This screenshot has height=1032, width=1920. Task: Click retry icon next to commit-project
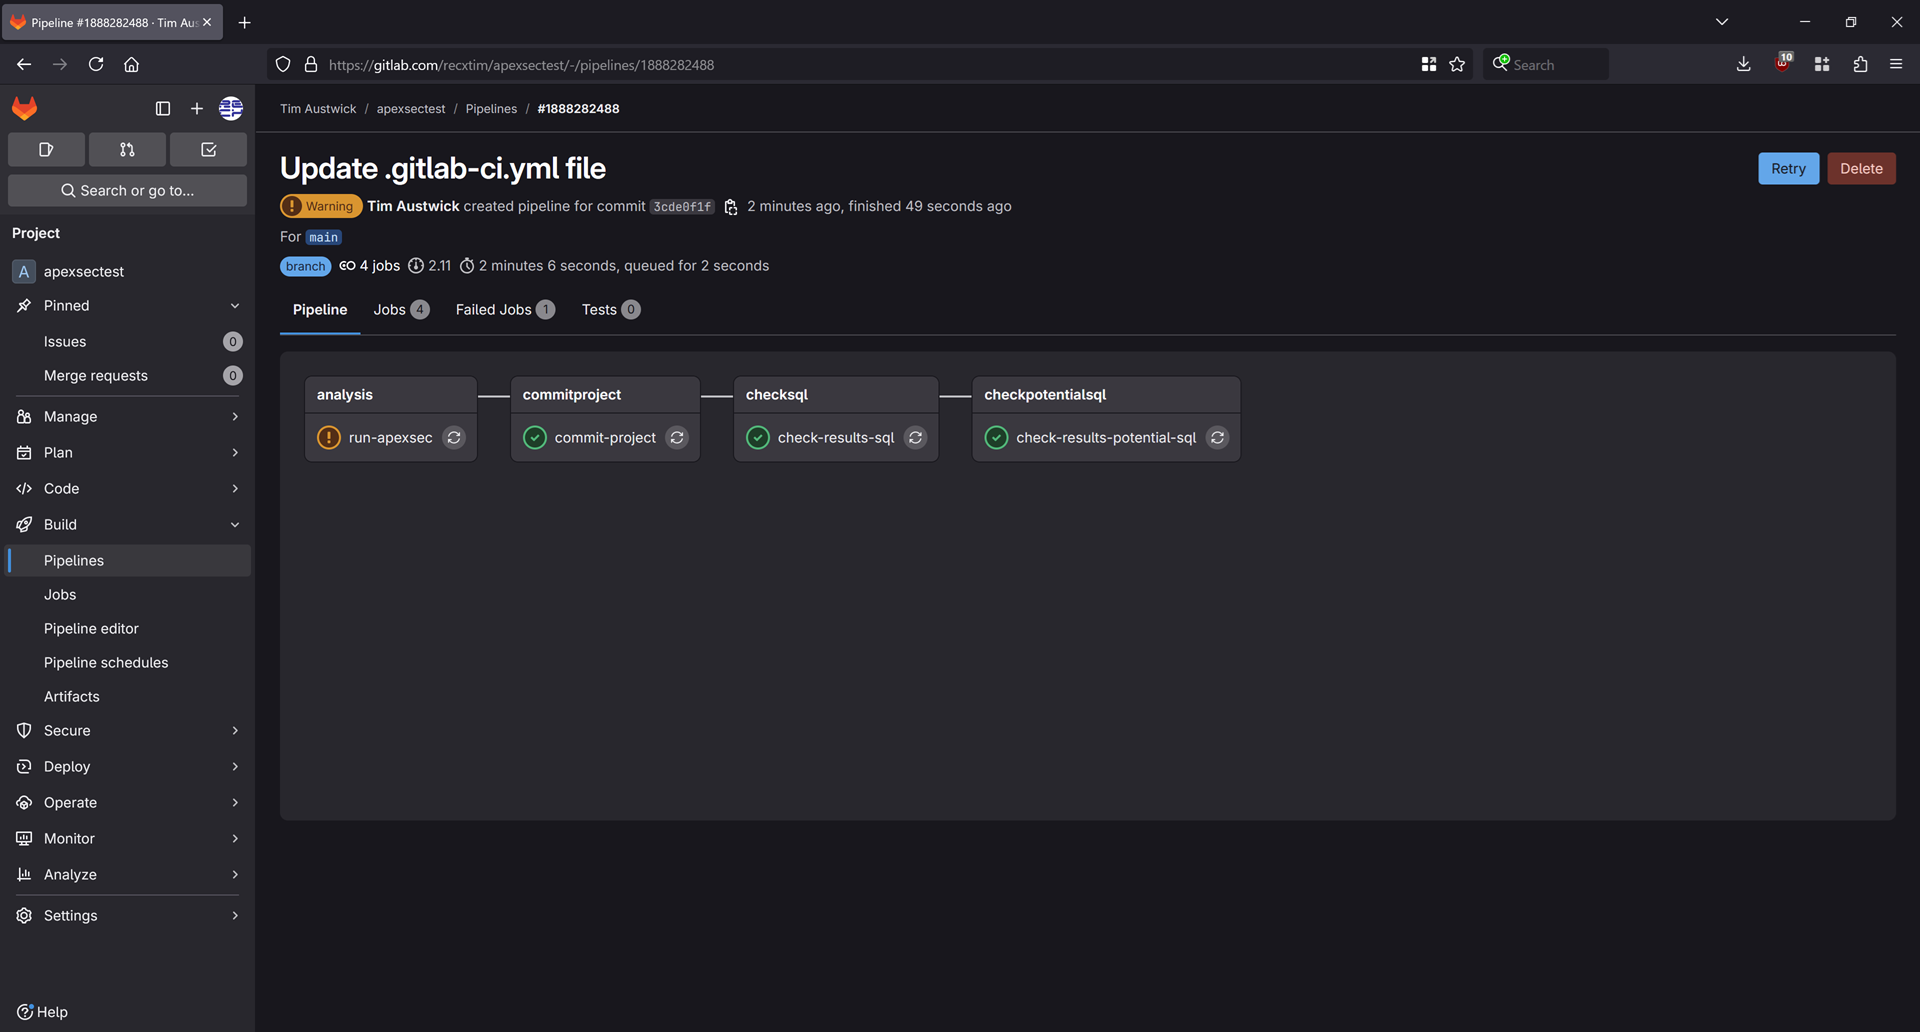point(677,438)
